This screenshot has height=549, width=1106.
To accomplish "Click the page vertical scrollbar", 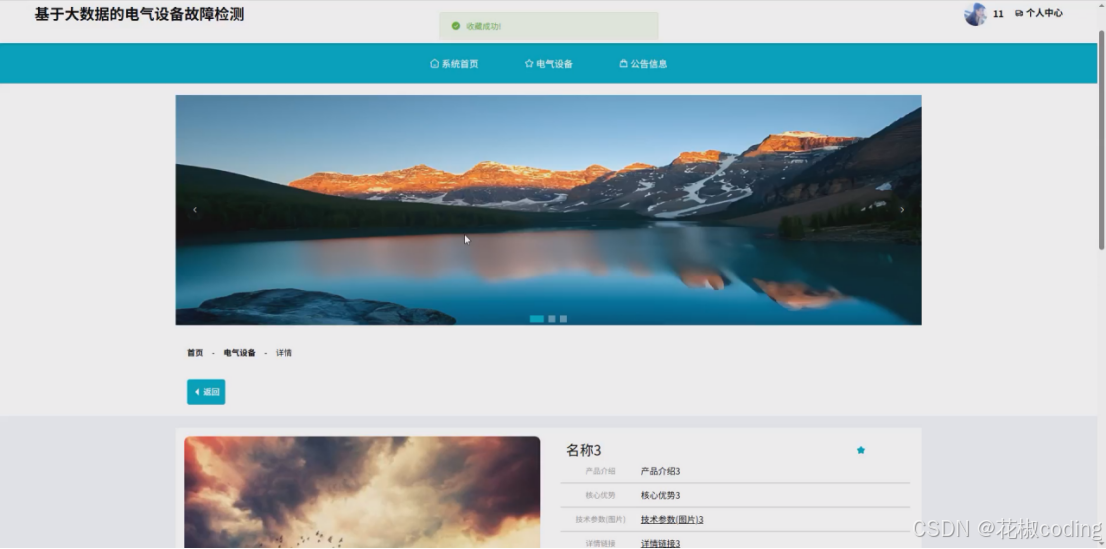I will point(1101,140).
